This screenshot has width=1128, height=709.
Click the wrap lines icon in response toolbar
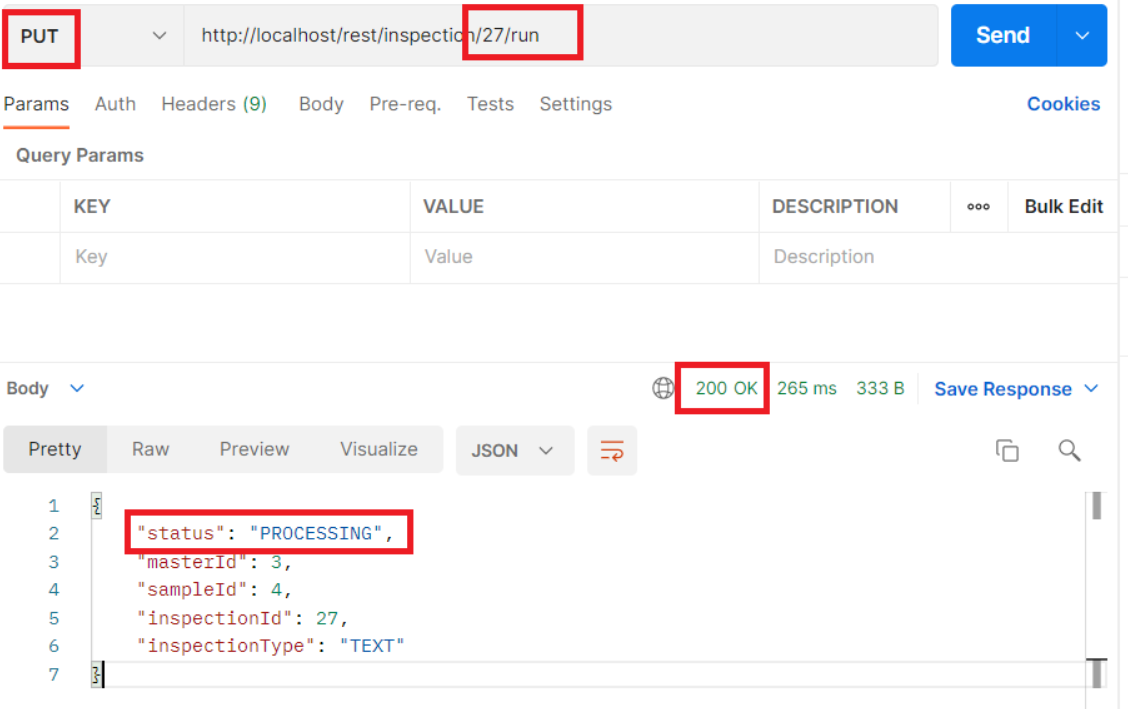pyautogui.click(x=611, y=450)
